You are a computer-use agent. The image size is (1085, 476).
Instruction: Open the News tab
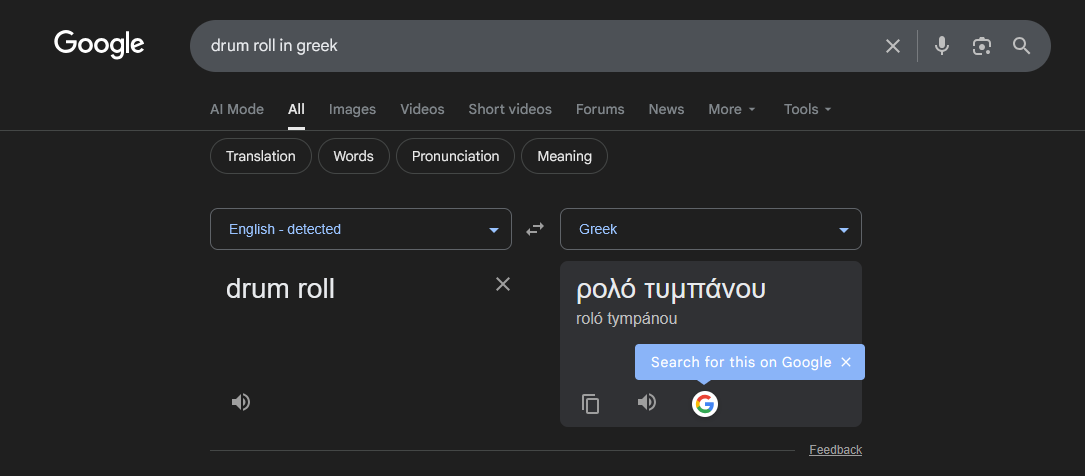click(666, 109)
